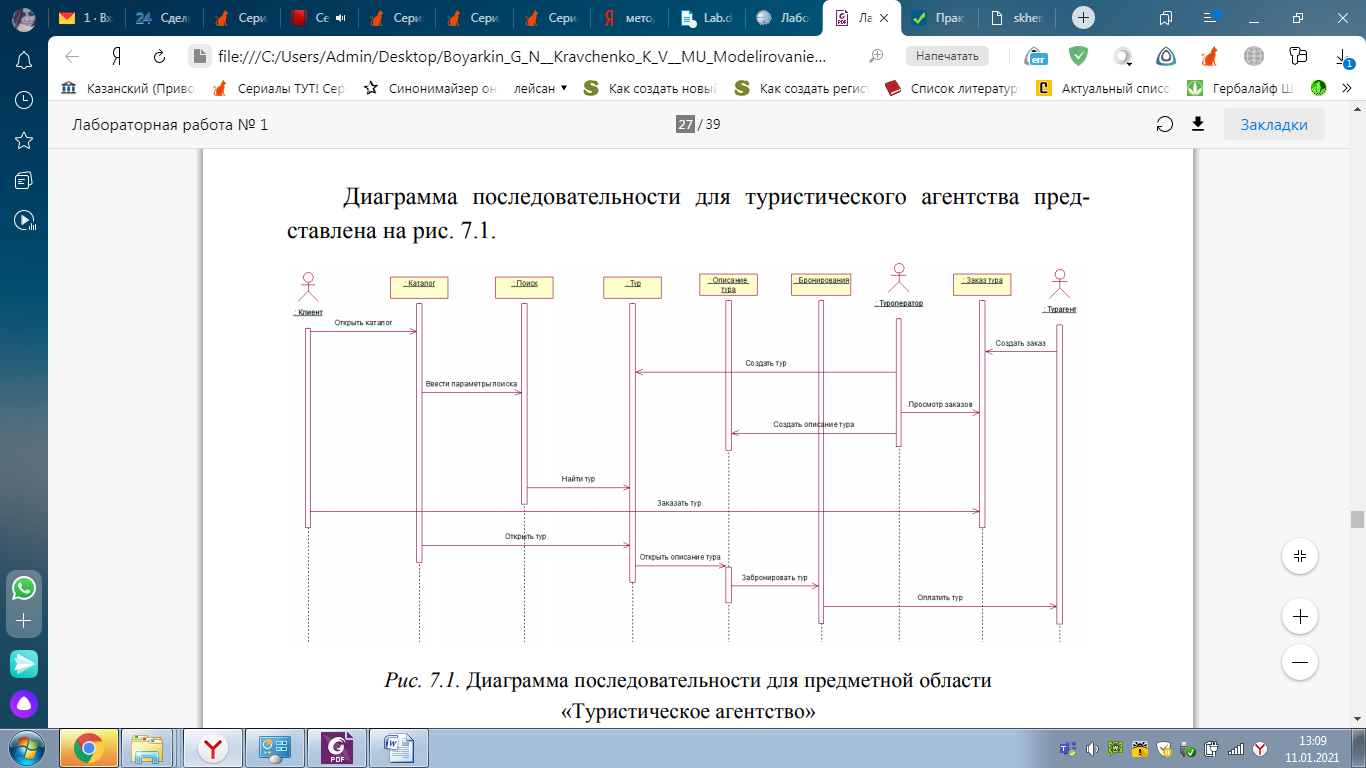
Task: Click the address bar file URL
Action: click(x=523, y=56)
